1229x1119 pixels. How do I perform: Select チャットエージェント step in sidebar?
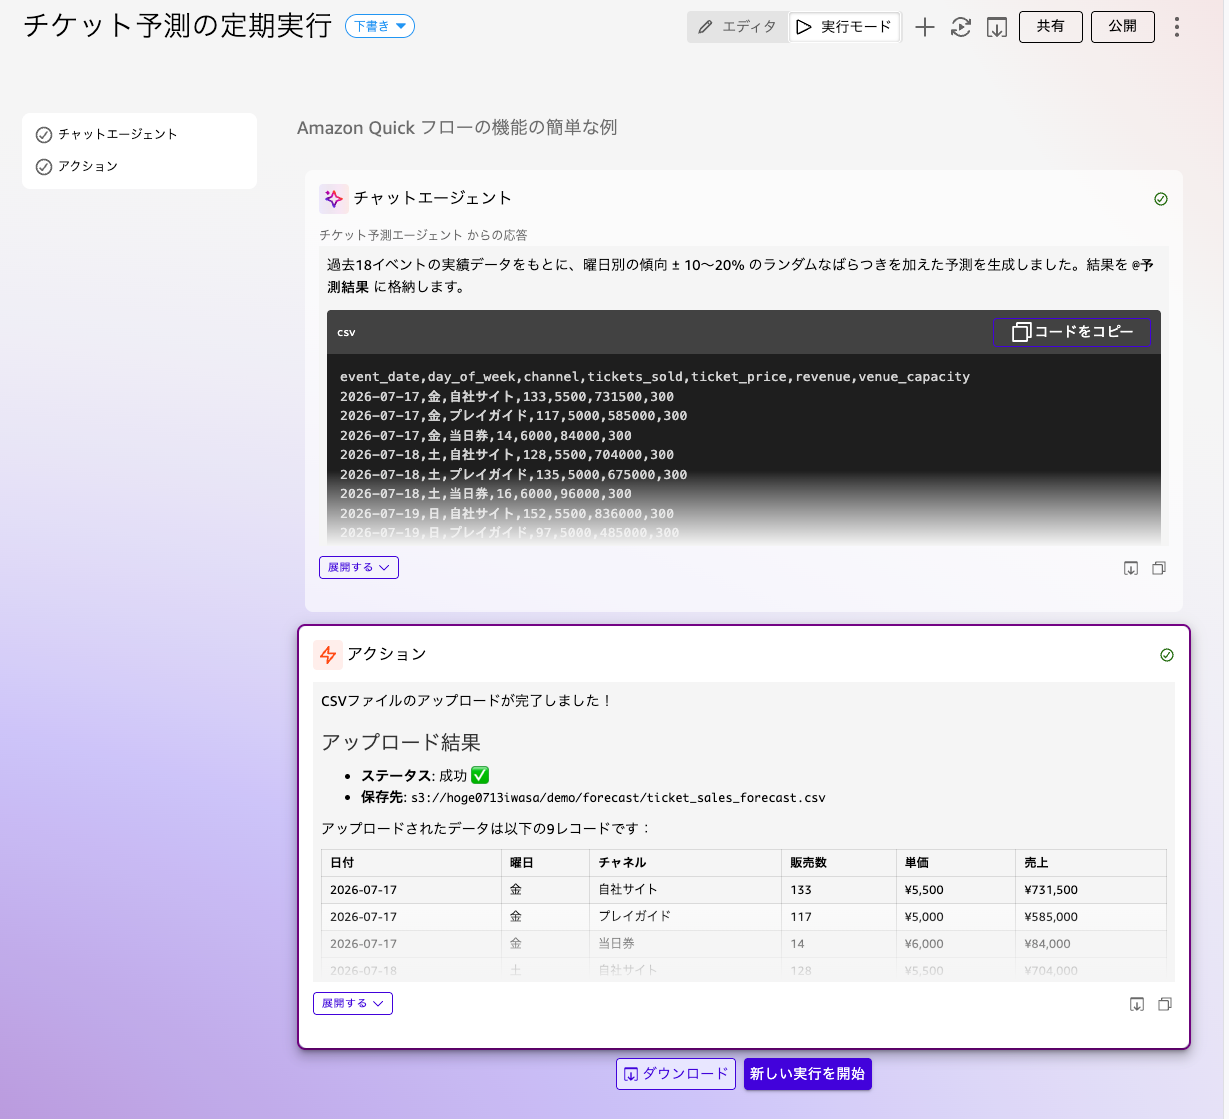(118, 134)
